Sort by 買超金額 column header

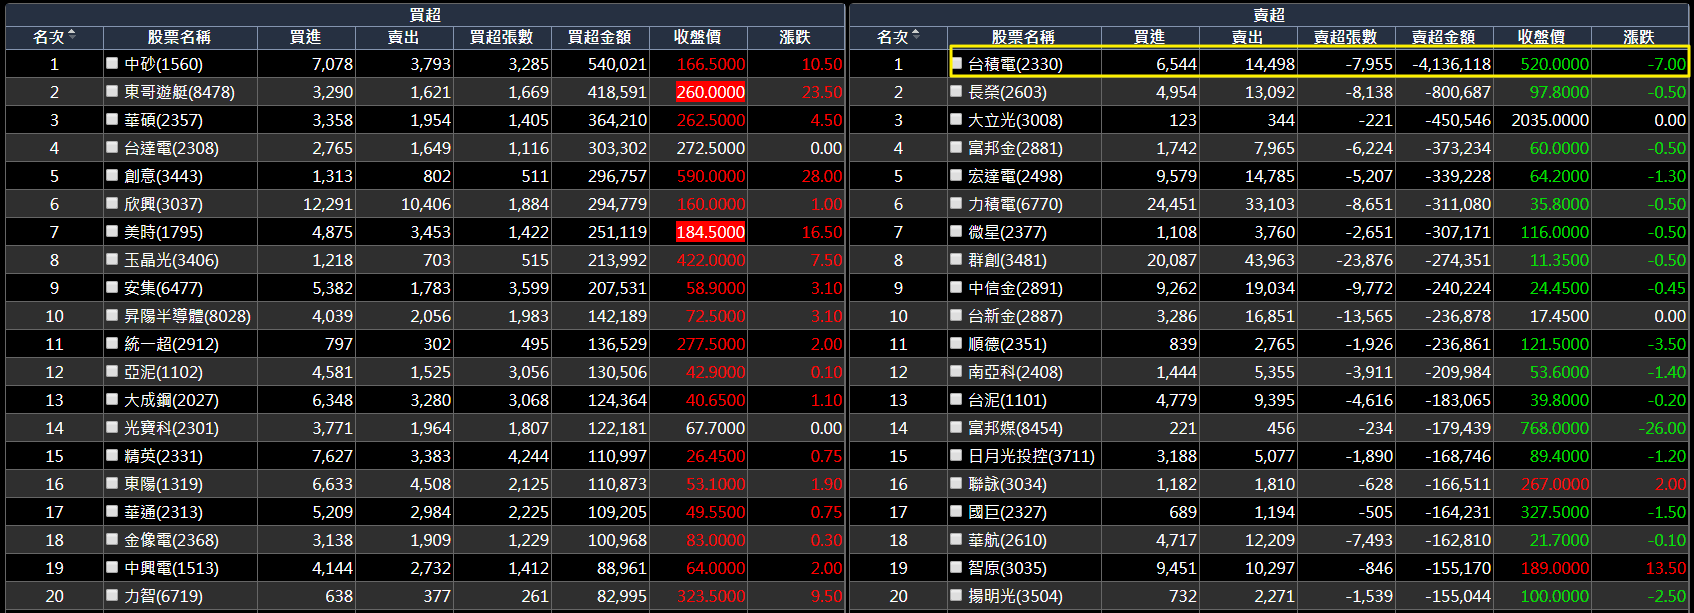(x=600, y=37)
